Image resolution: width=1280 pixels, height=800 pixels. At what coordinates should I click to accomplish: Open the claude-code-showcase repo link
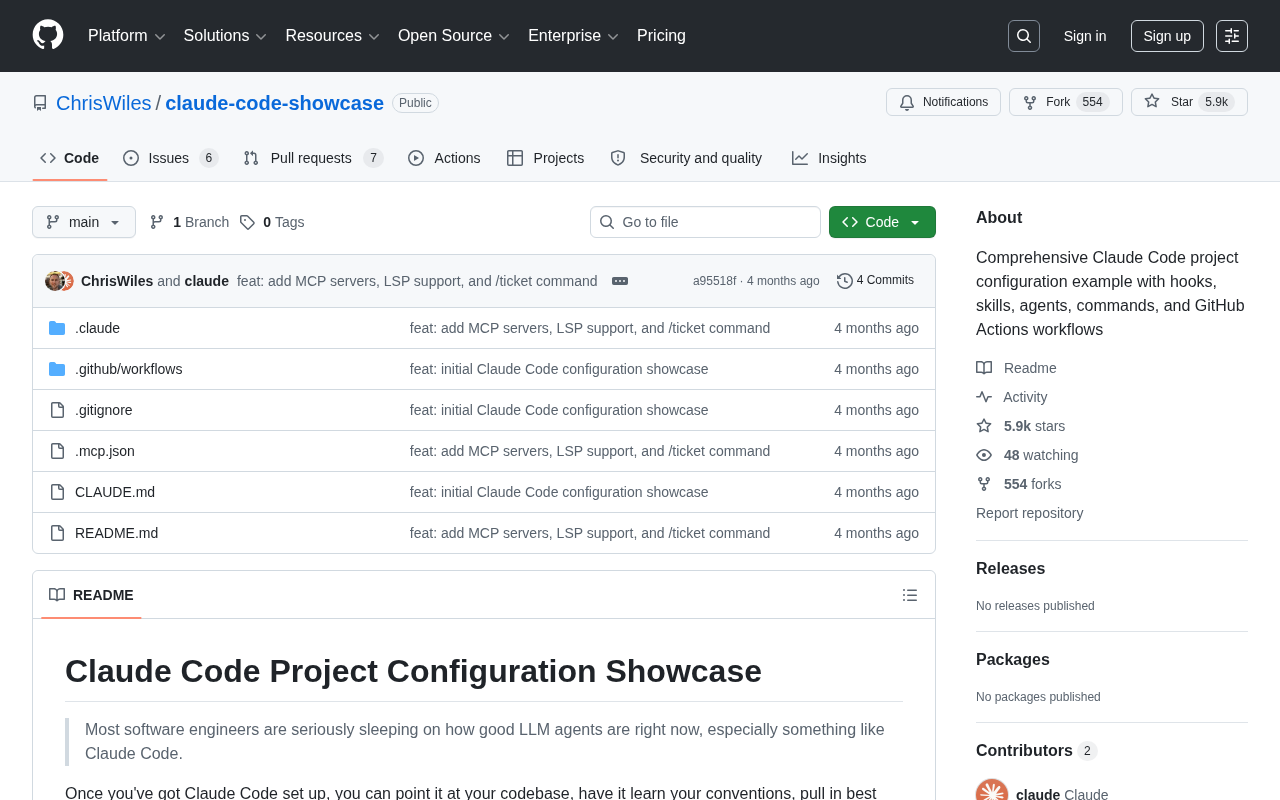pyautogui.click(x=274, y=103)
